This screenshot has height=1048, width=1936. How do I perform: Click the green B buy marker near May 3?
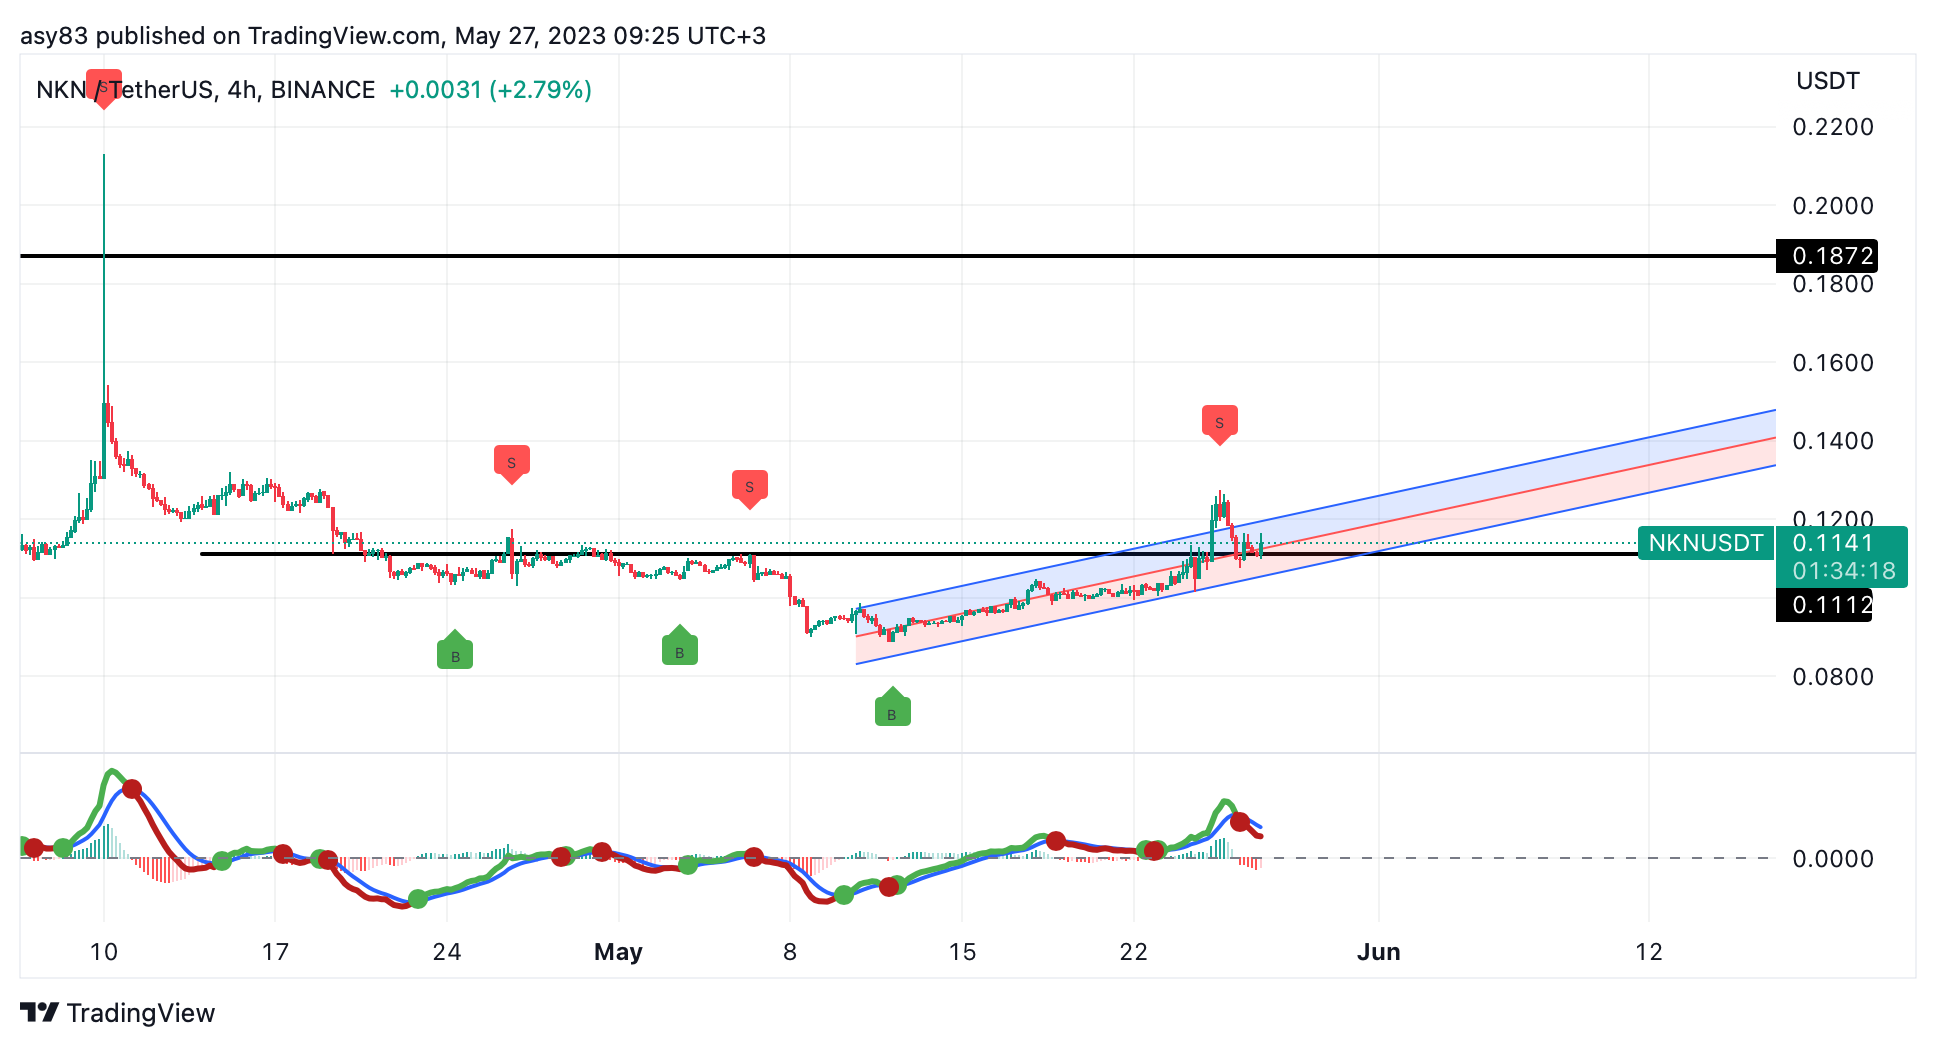pos(679,647)
